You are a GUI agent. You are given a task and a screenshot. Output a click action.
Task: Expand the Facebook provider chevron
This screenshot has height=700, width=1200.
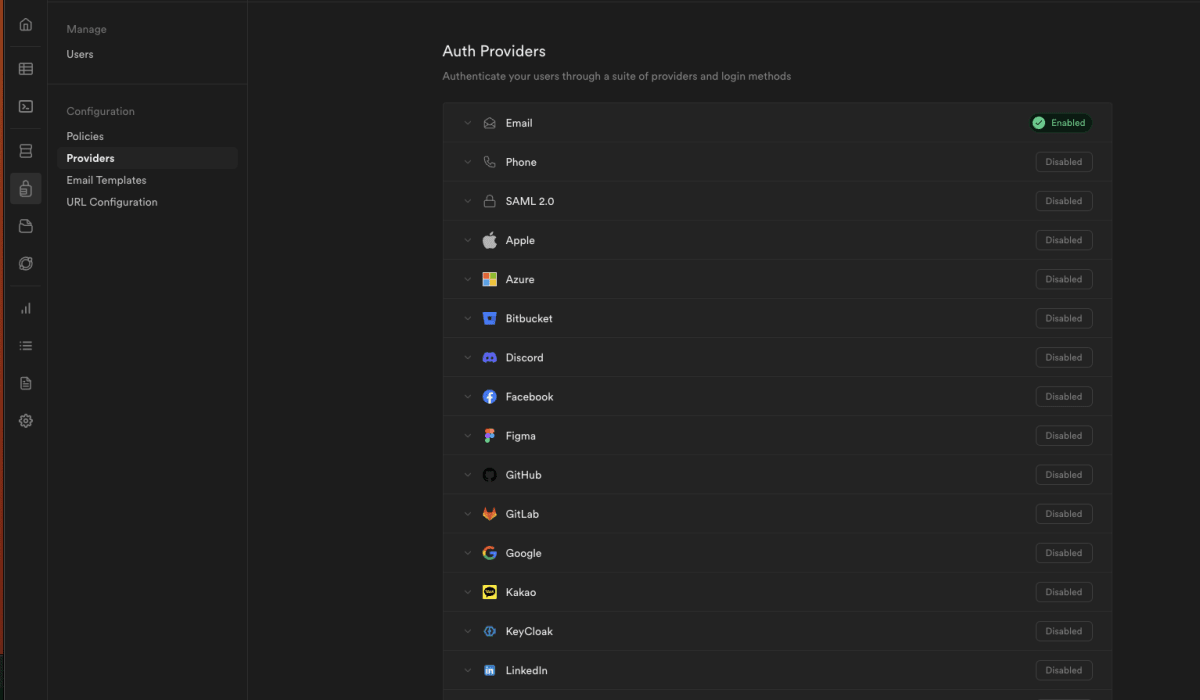pos(467,397)
